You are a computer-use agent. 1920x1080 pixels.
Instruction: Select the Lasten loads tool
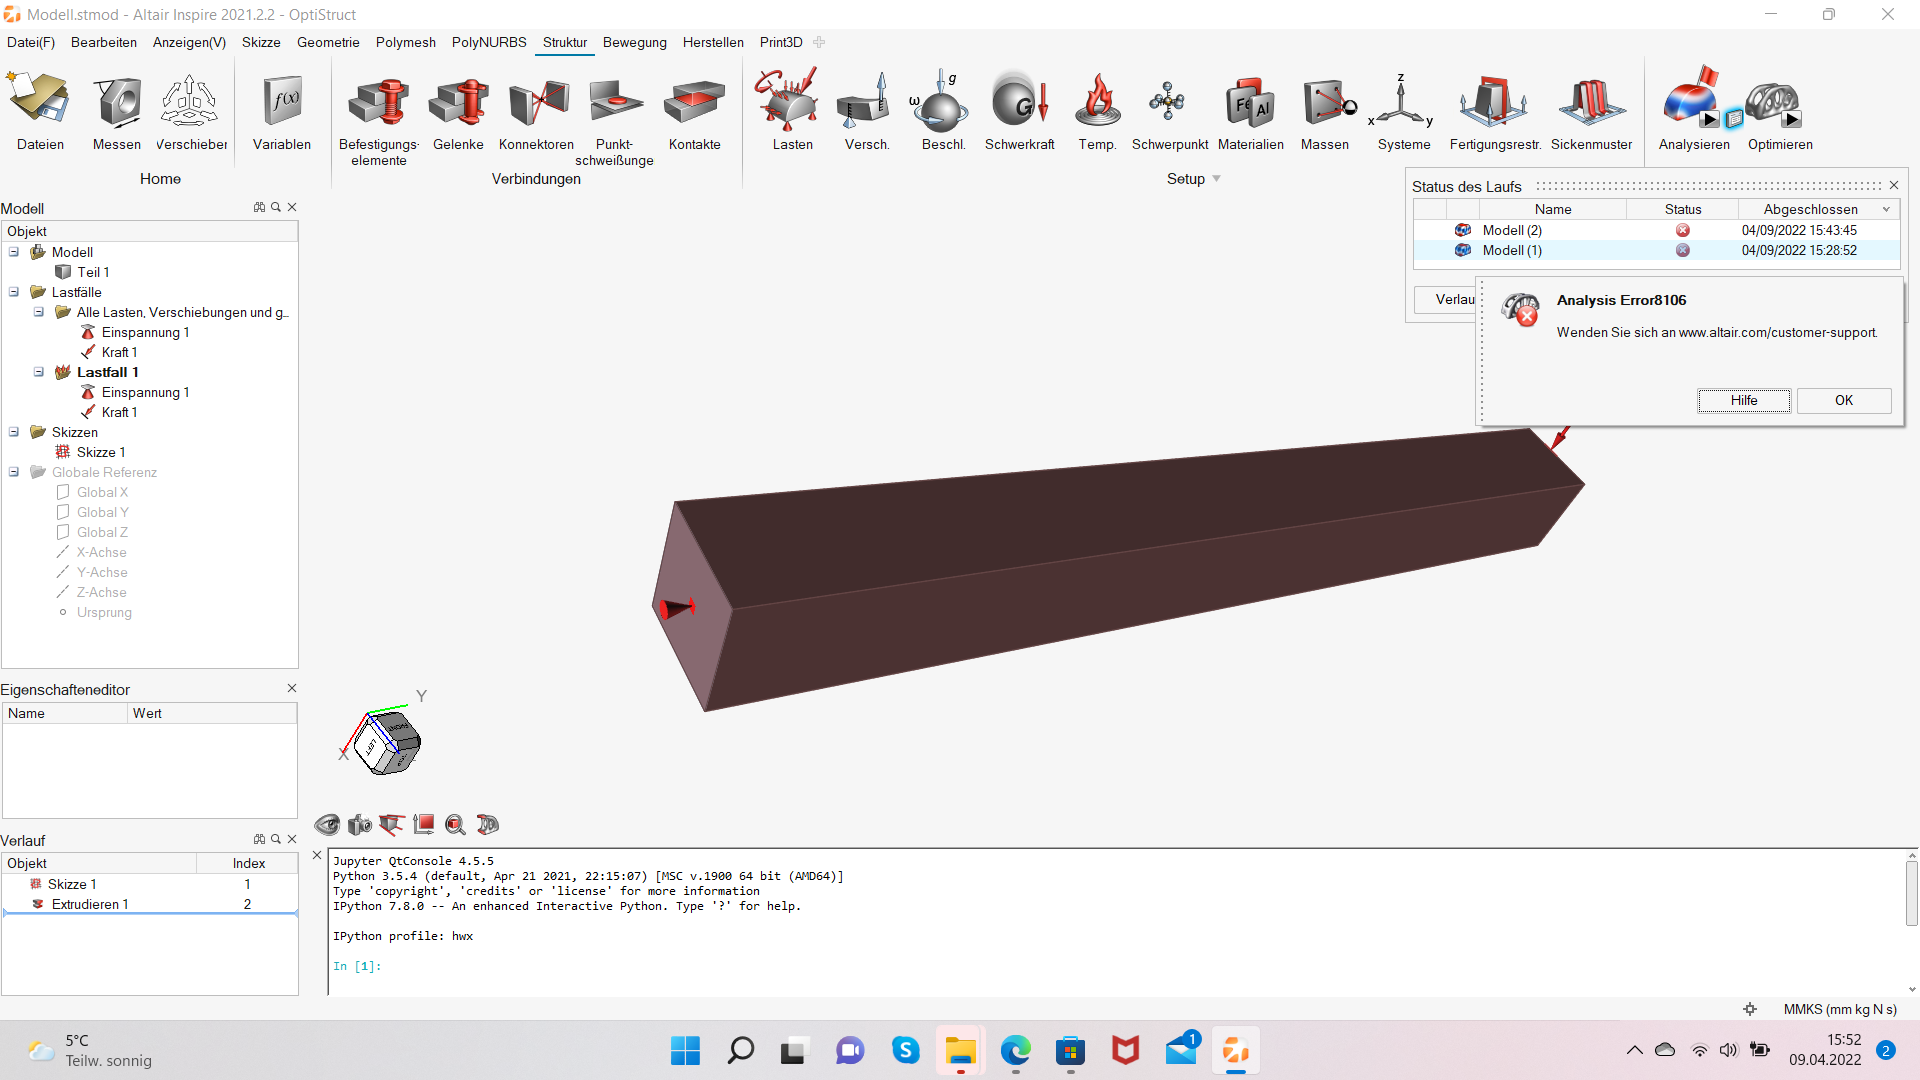coord(791,103)
